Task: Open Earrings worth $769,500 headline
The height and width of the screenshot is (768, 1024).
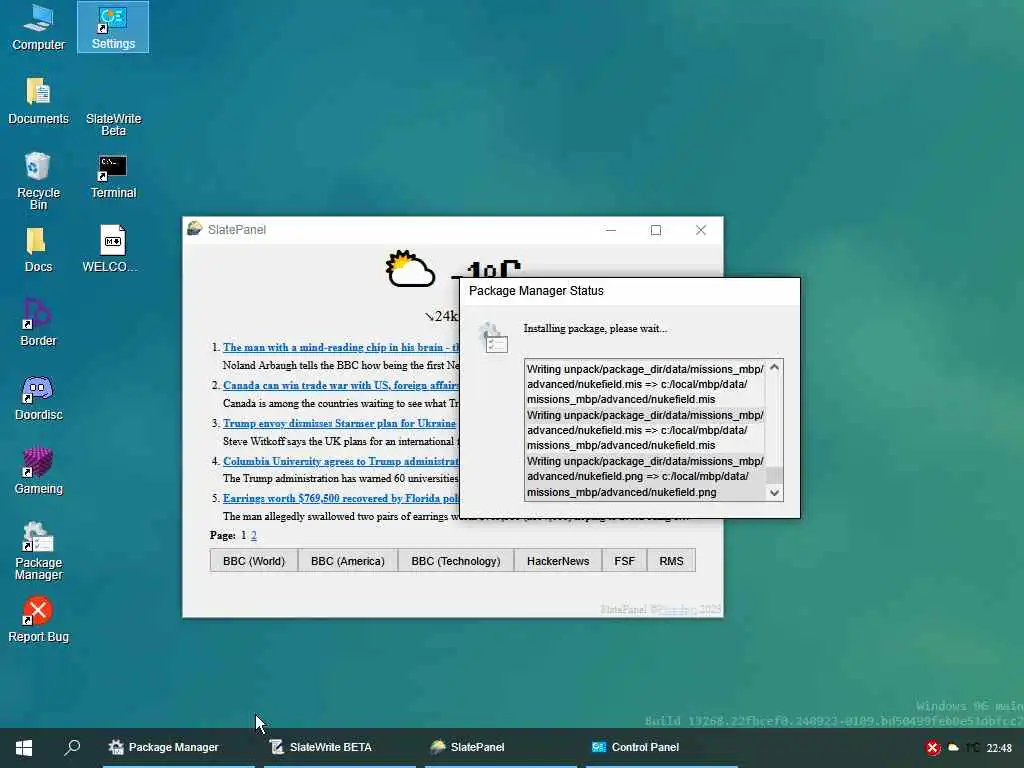Action: pyautogui.click(x=341, y=498)
